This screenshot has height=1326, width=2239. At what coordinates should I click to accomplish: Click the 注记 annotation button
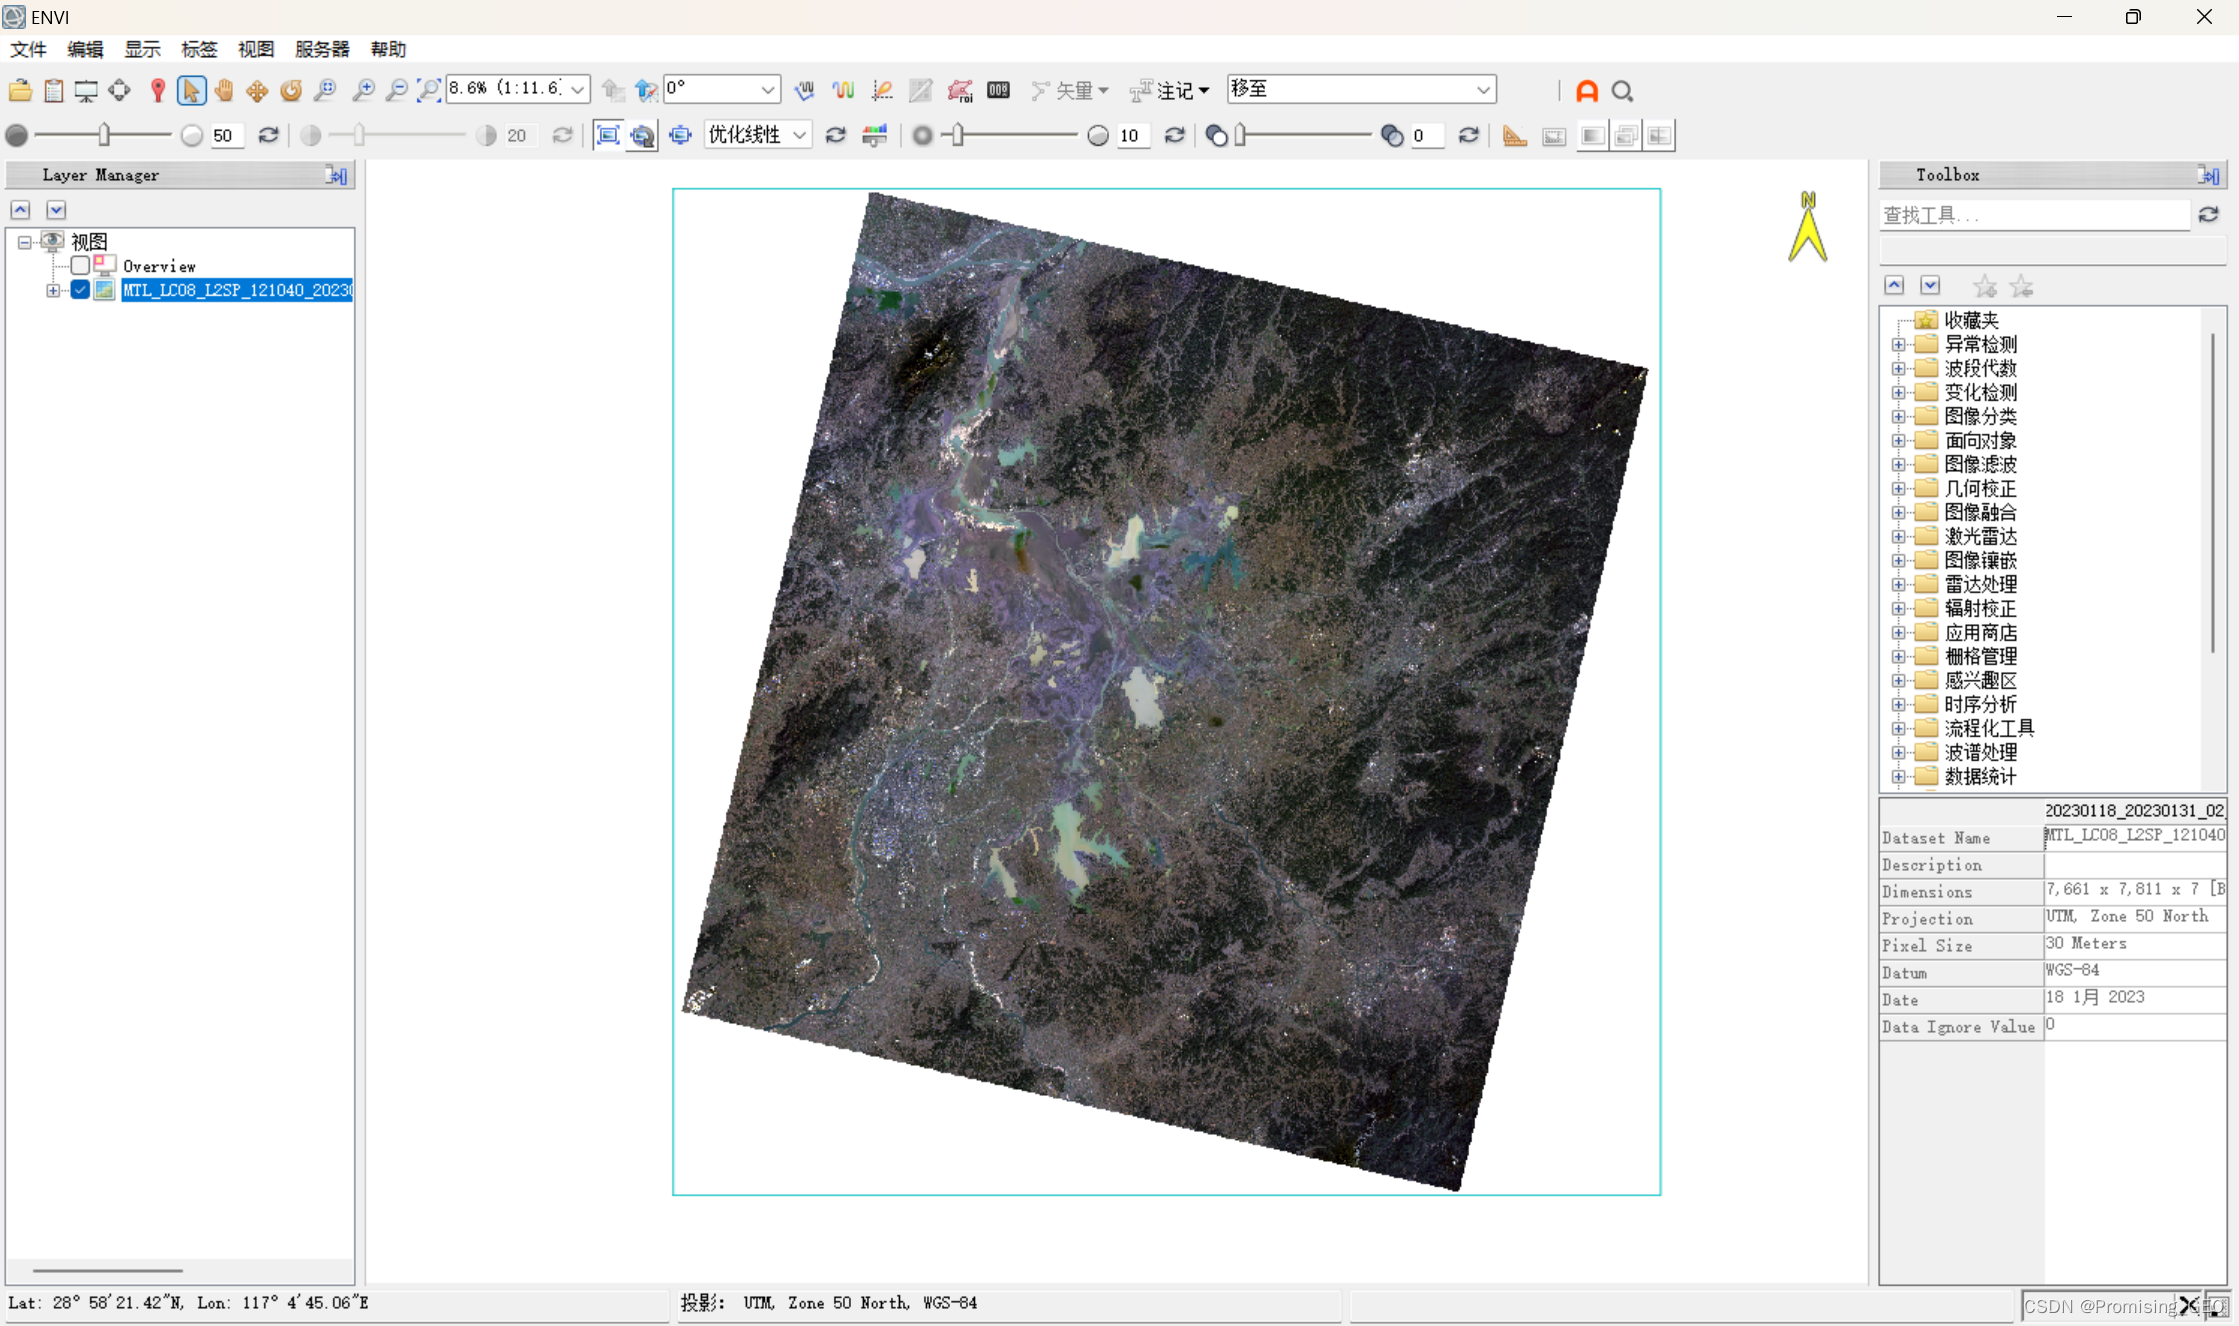[1170, 91]
